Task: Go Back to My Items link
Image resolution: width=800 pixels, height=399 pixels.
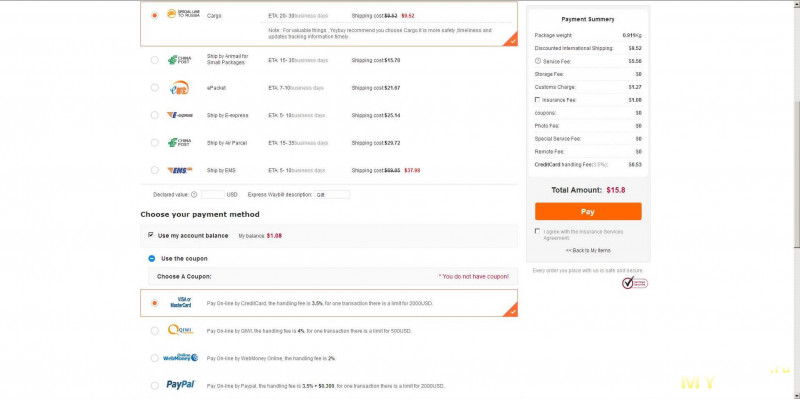Action: click(x=588, y=251)
